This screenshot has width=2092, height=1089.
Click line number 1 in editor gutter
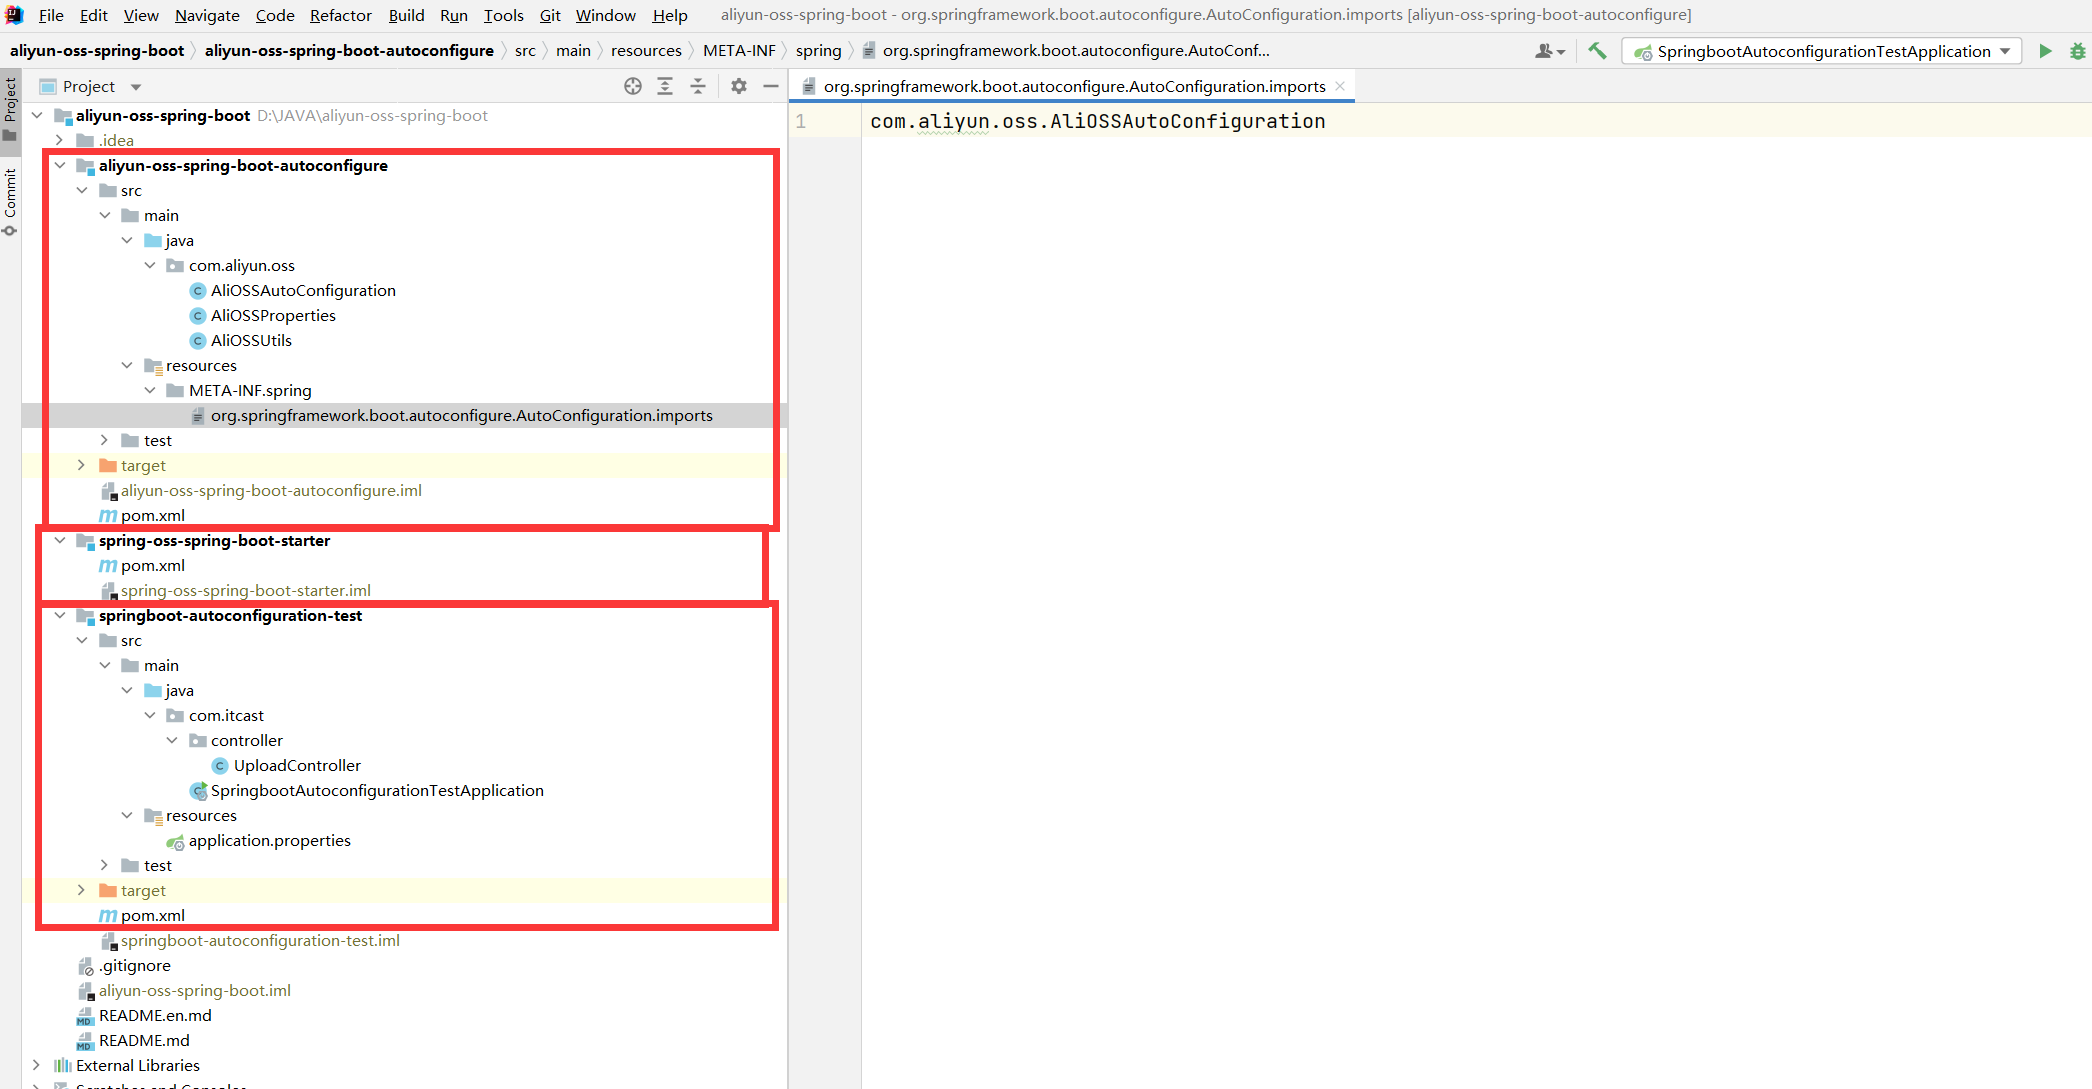click(801, 121)
